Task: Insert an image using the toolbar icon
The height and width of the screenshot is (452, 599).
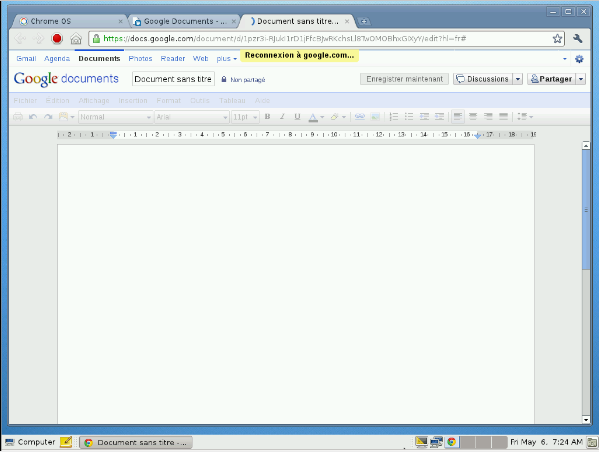Action: (375, 117)
